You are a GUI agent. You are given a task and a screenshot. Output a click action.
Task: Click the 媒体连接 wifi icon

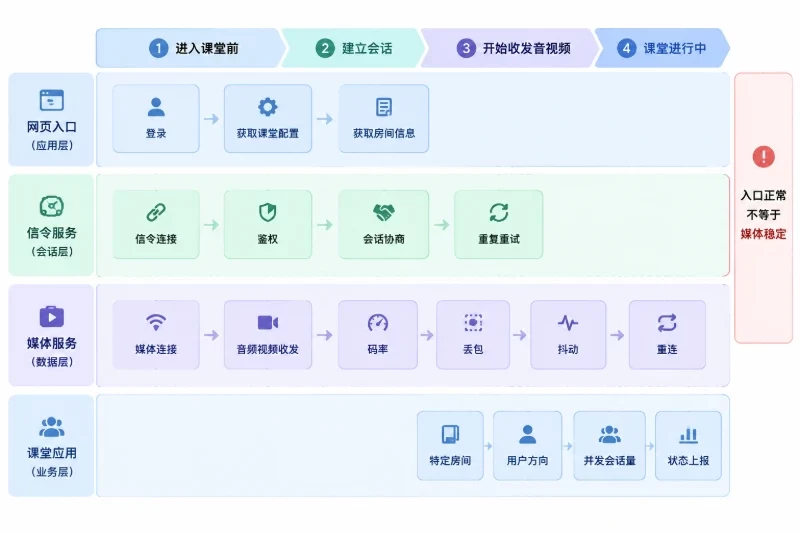coord(156,322)
